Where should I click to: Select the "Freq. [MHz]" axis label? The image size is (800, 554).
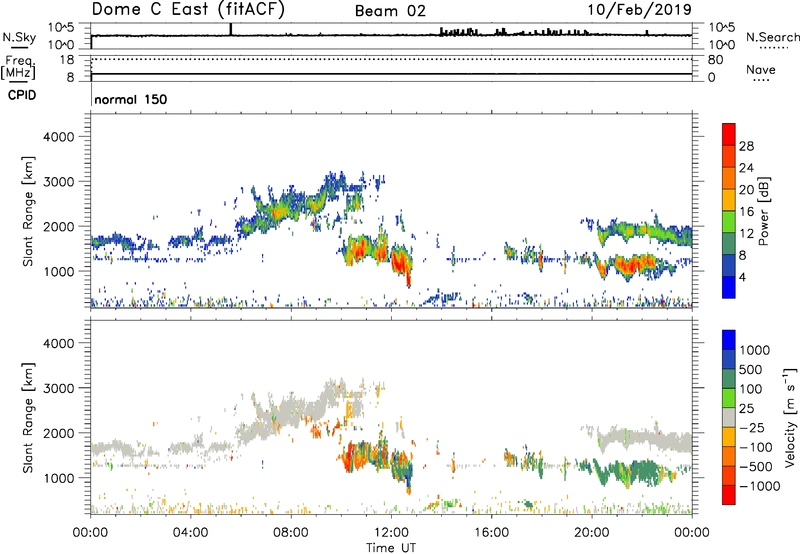pos(18,68)
